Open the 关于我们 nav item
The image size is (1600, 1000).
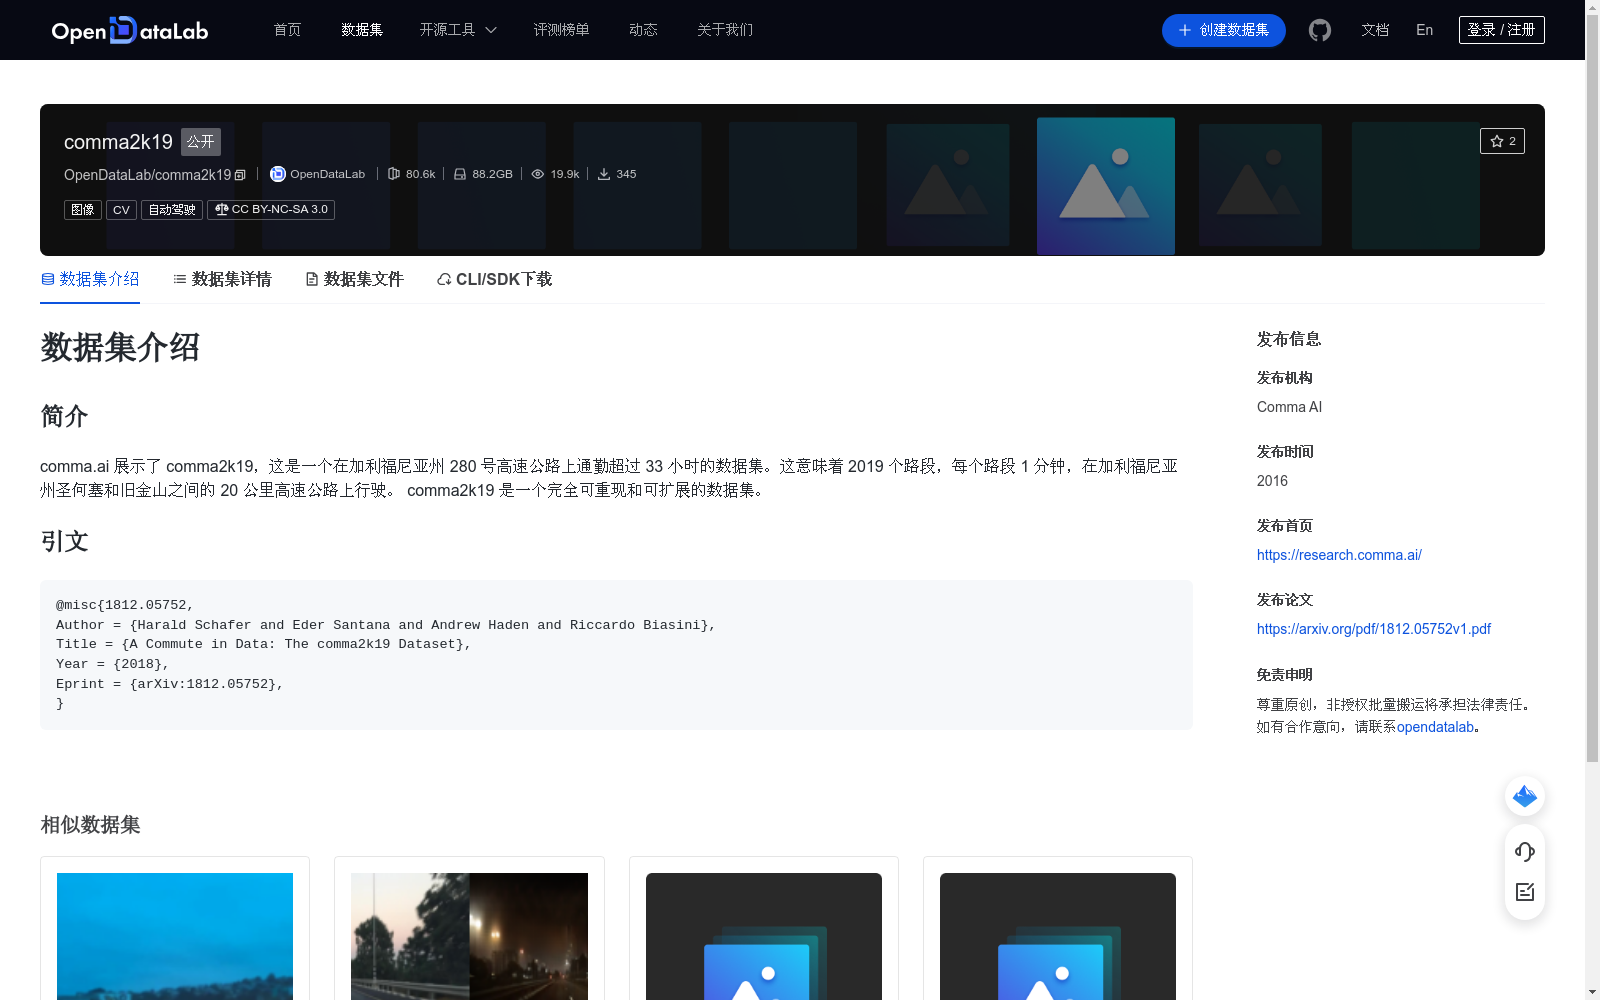(x=725, y=30)
